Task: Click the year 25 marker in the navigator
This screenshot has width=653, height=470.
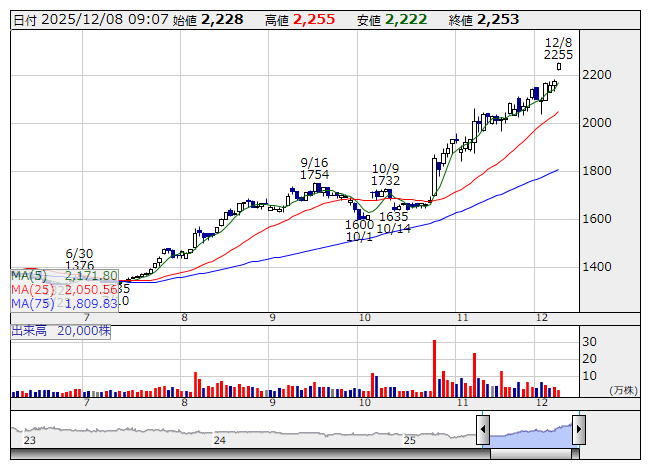Action: click(x=410, y=440)
